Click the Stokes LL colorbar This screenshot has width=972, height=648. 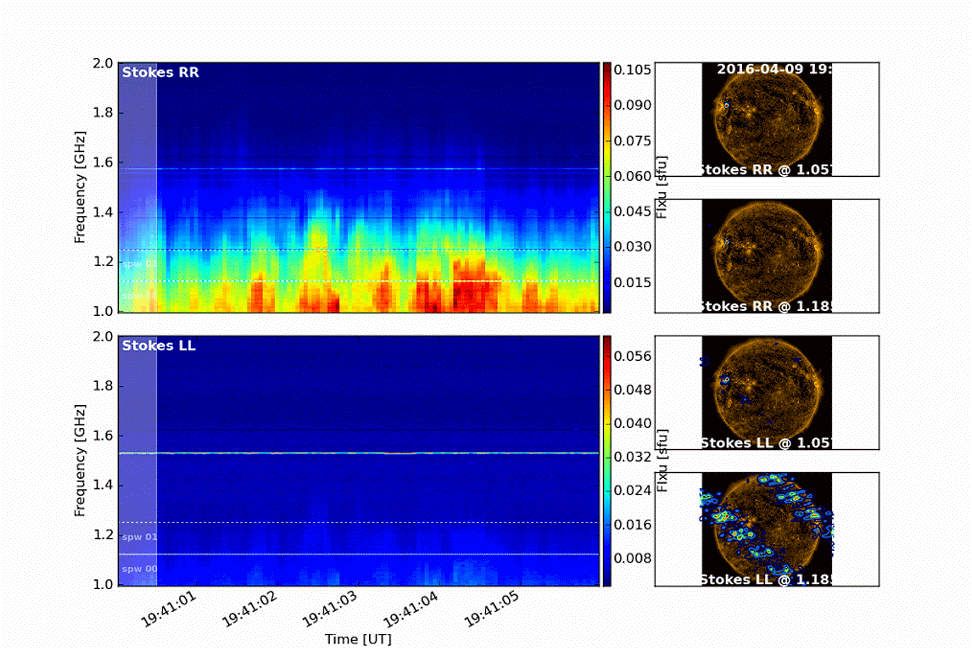(606, 461)
